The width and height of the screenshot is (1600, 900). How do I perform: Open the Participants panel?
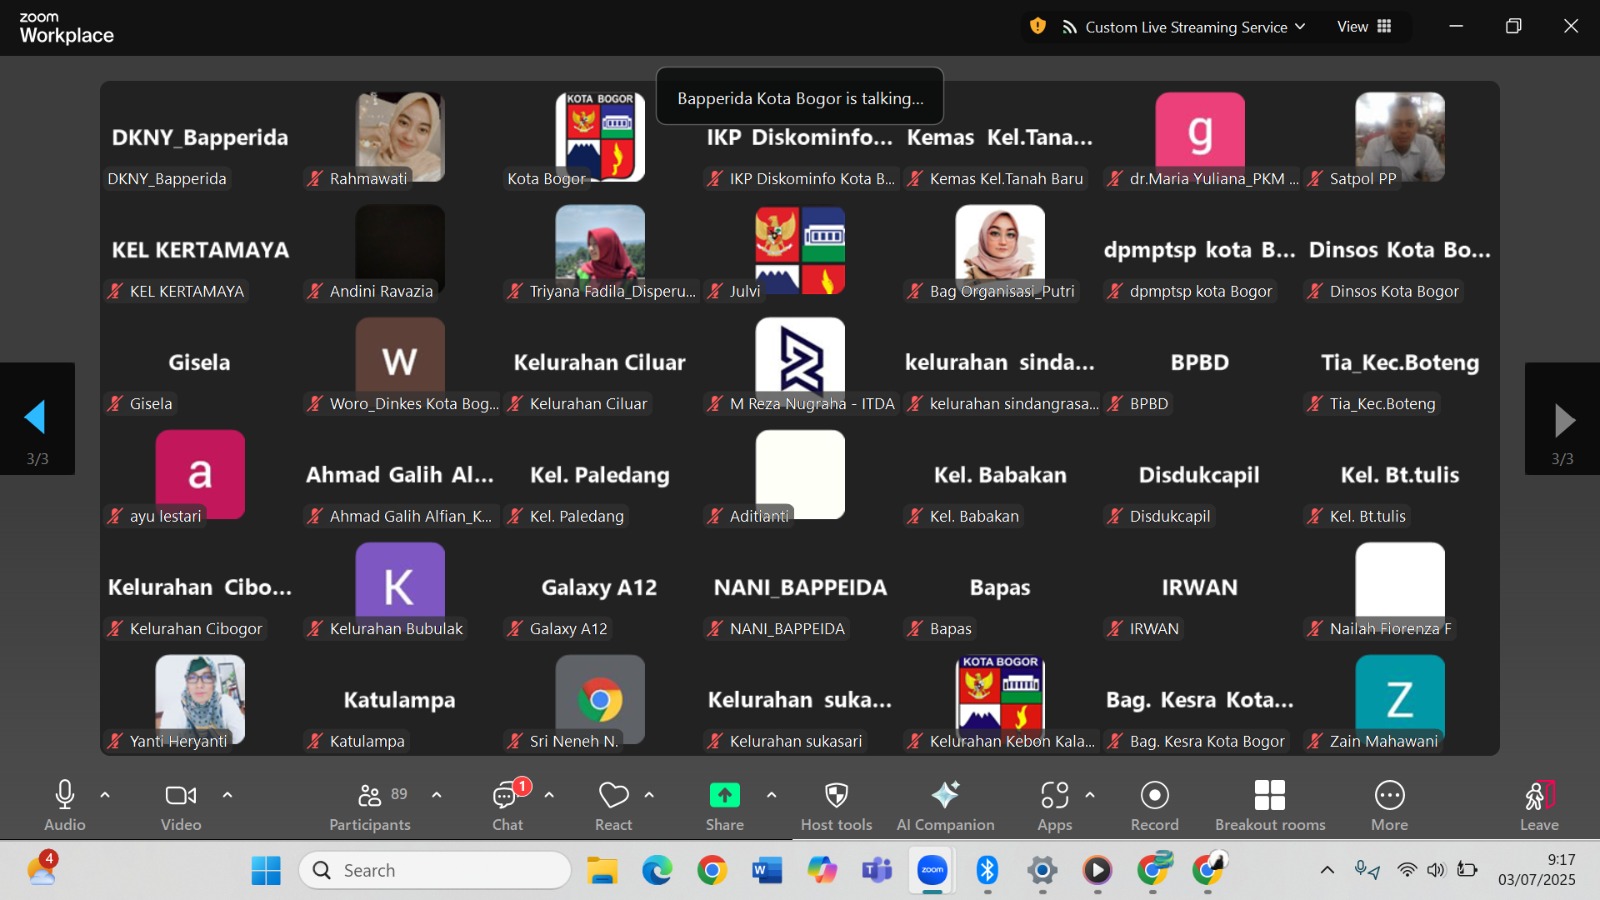[369, 805]
